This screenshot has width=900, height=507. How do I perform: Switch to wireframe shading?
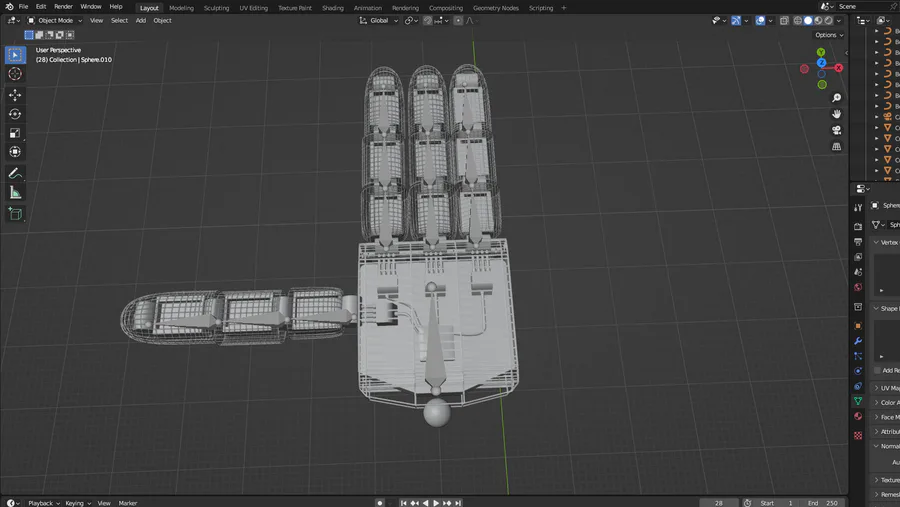click(x=798, y=21)
